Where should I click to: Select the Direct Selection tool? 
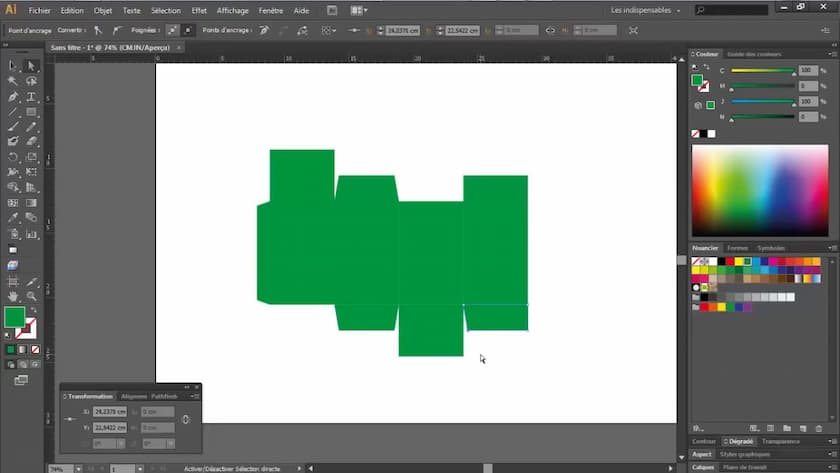(x=31, y=65)
